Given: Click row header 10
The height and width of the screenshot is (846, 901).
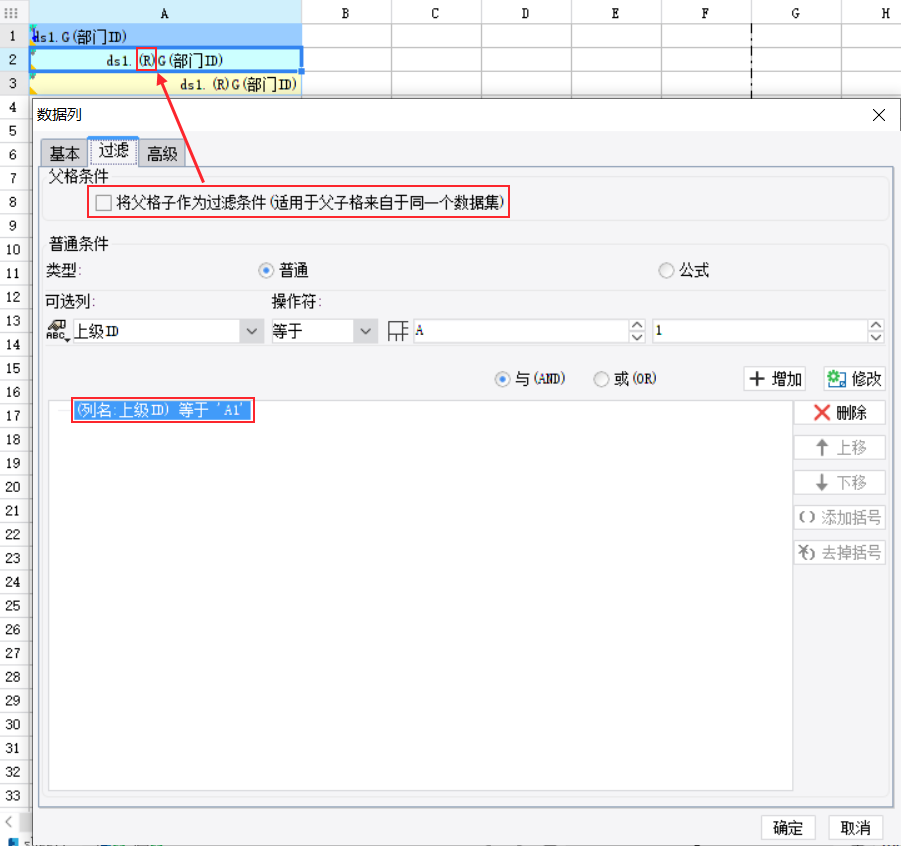Looking at the screenshot, I should (x=14, y=249).
